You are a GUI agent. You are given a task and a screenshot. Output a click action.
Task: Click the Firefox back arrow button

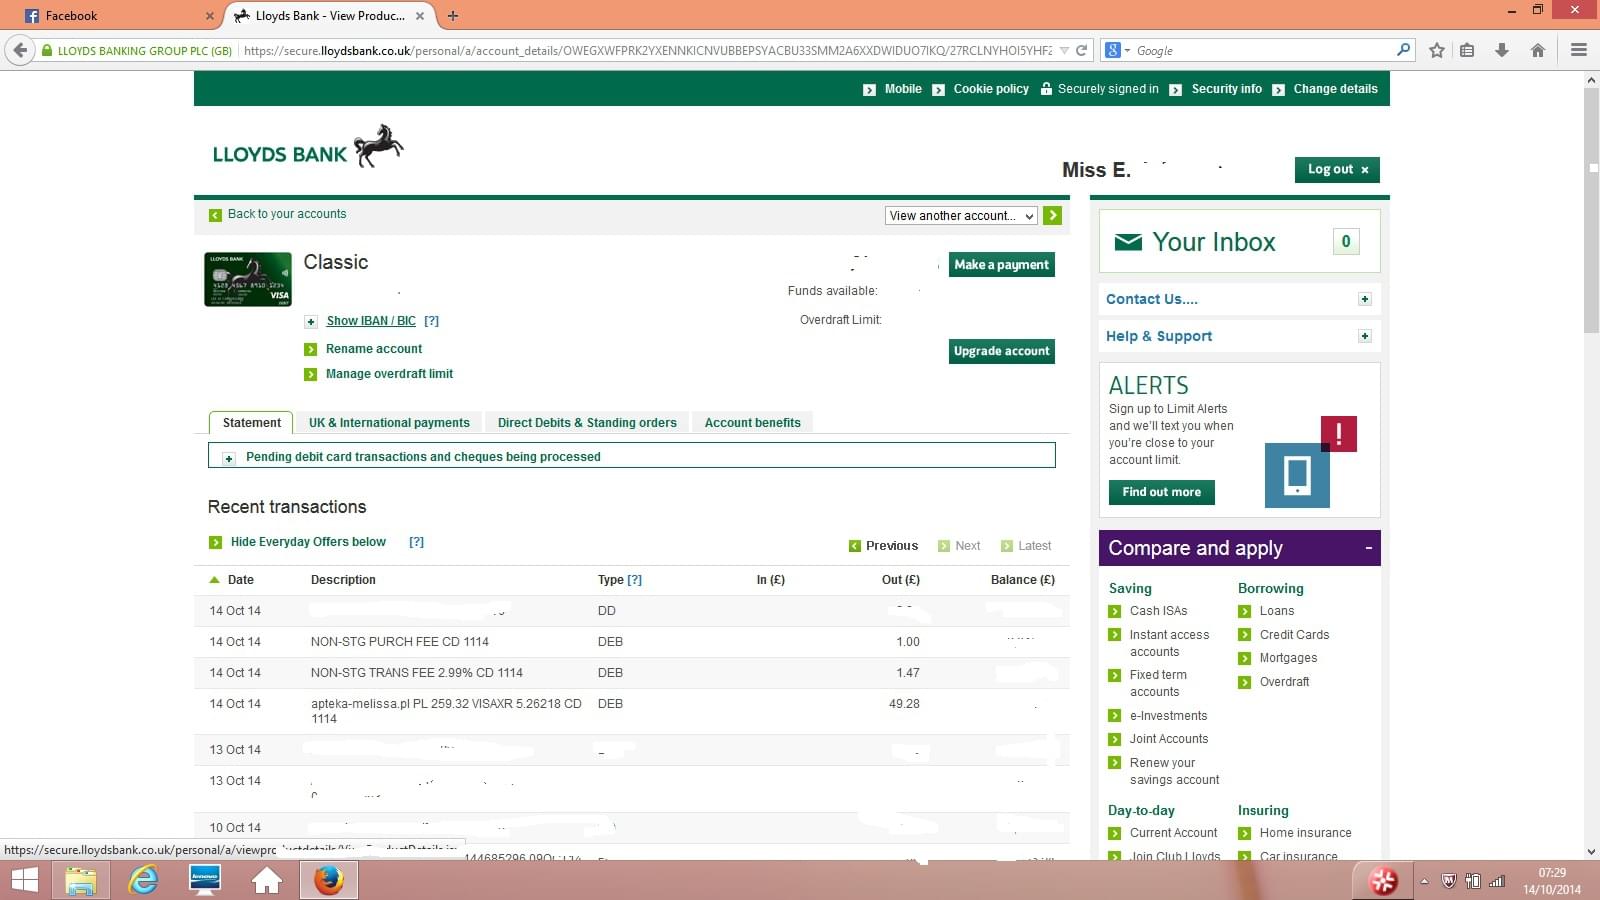20,50
